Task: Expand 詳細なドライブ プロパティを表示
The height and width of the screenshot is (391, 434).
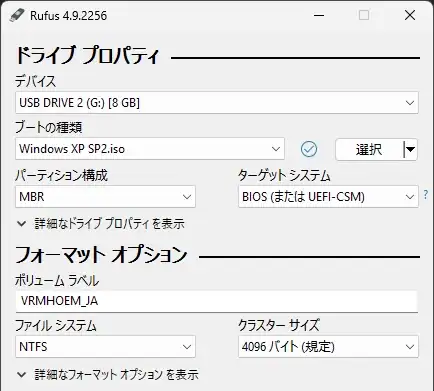Action: [x=101, y=224]
